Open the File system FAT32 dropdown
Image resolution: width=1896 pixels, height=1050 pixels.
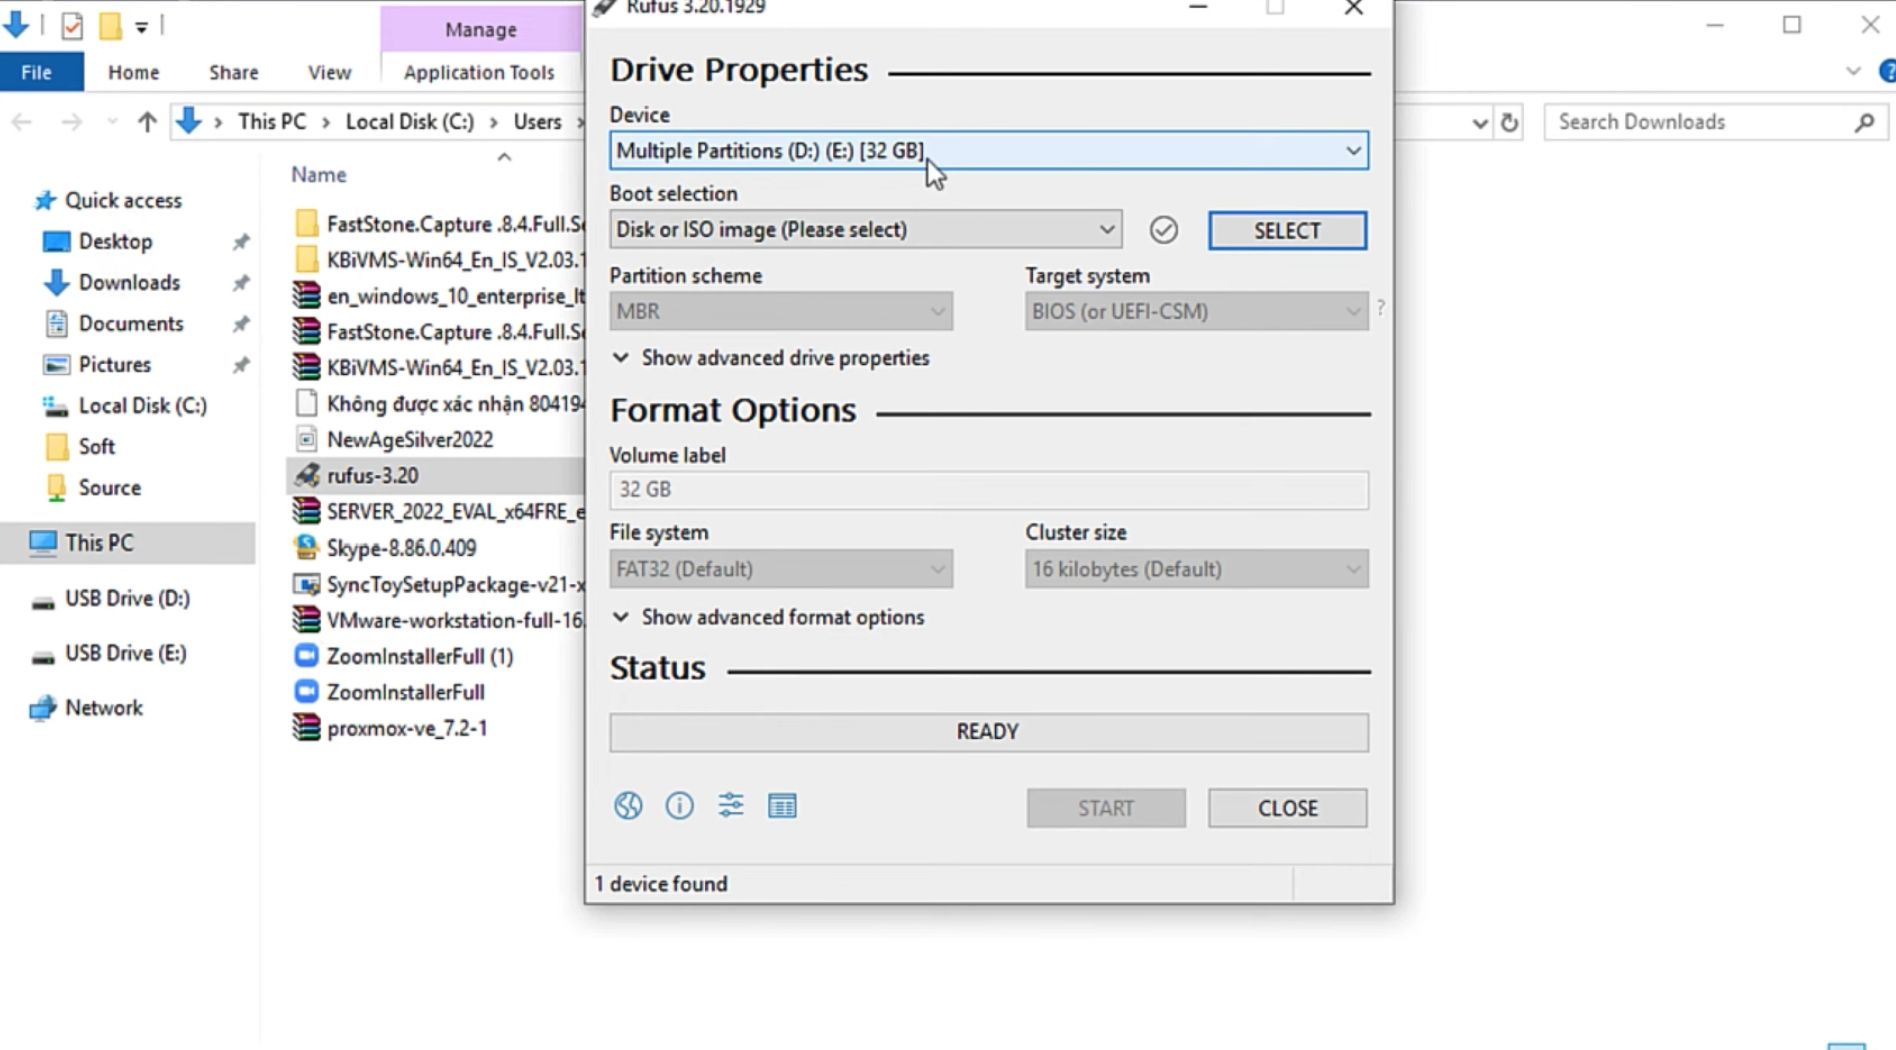coord(781,570)
